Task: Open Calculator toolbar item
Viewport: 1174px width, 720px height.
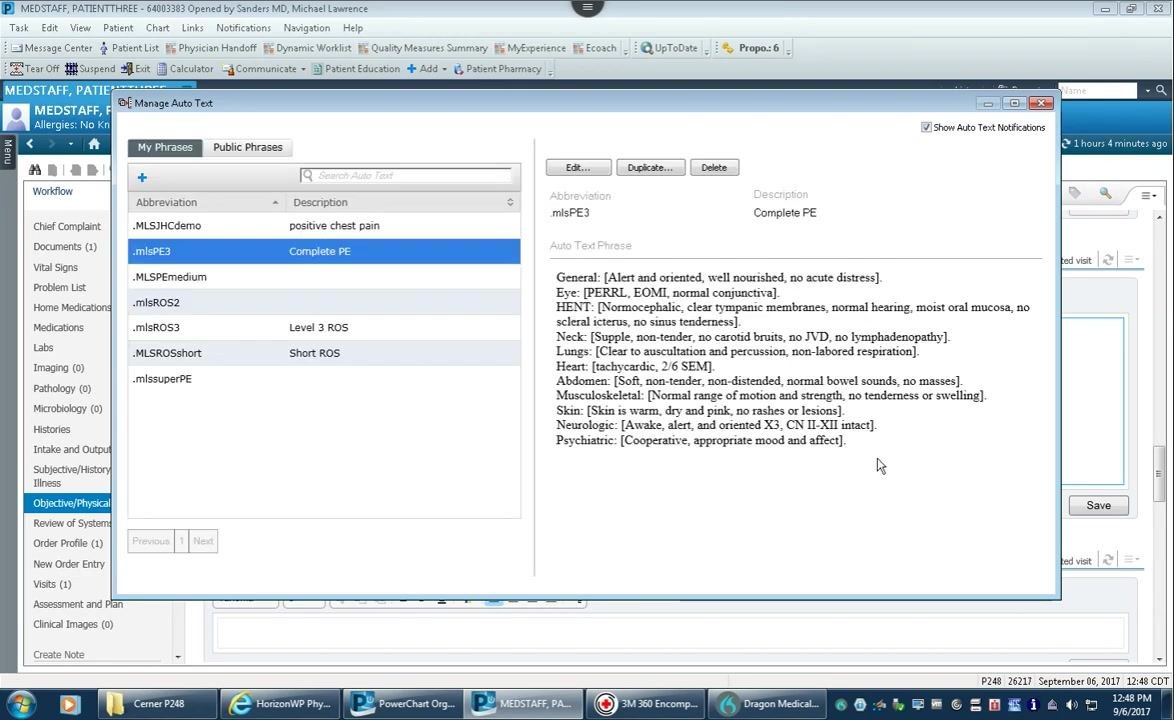Action: [185, 69]
